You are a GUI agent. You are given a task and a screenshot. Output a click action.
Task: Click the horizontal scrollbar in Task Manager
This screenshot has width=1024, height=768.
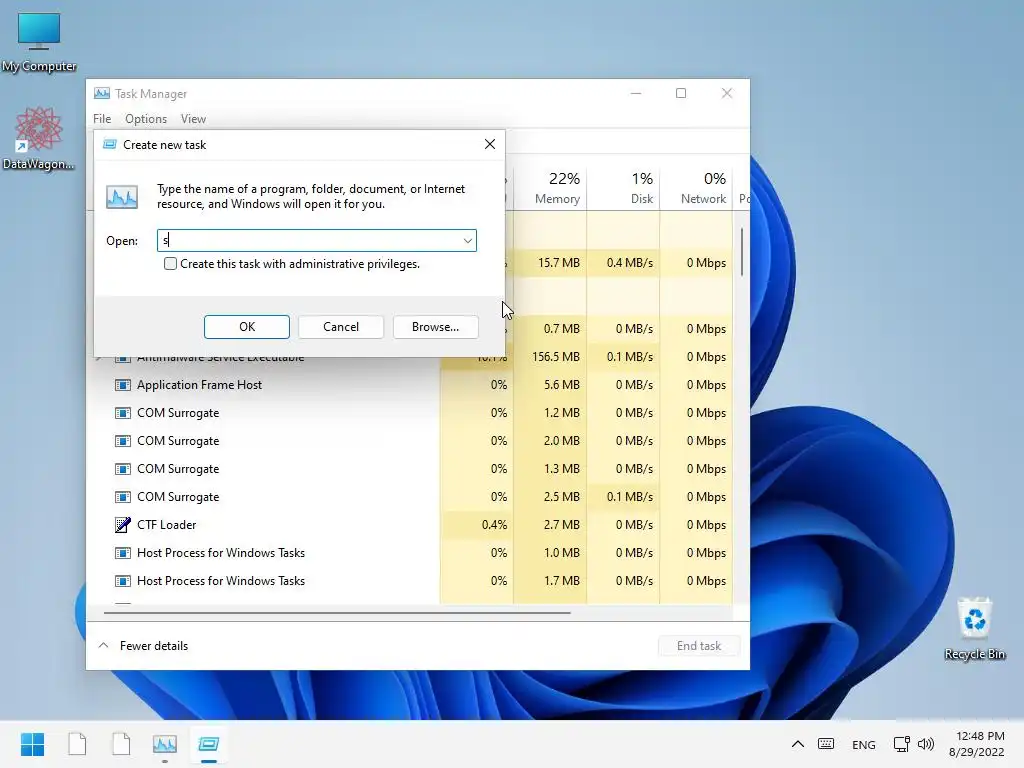[337, 613]
